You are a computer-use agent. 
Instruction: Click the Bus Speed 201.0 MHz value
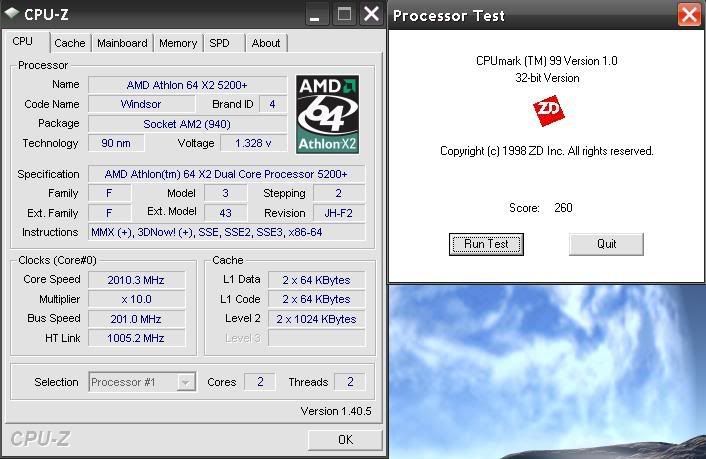pyautogui.click(x=136, y=319)
